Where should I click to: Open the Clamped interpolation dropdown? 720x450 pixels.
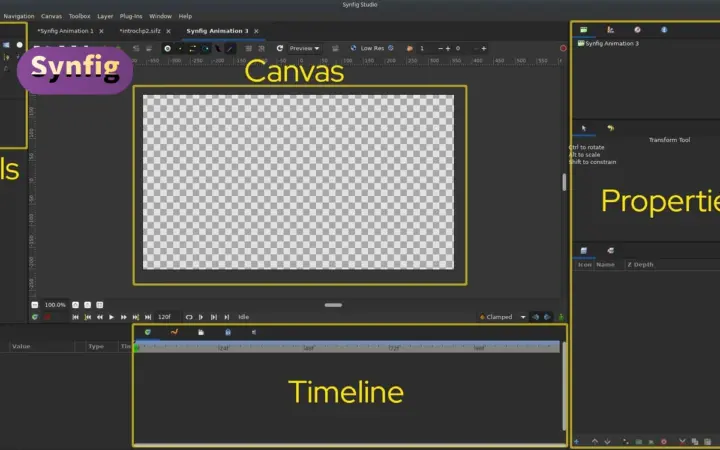tap(502, 317)
